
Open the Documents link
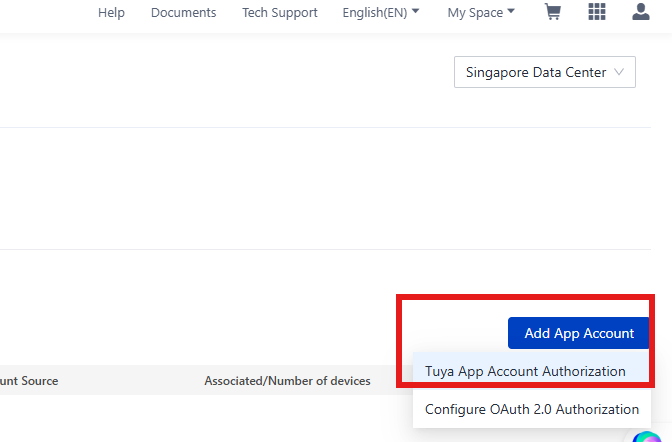pos(183,12)
